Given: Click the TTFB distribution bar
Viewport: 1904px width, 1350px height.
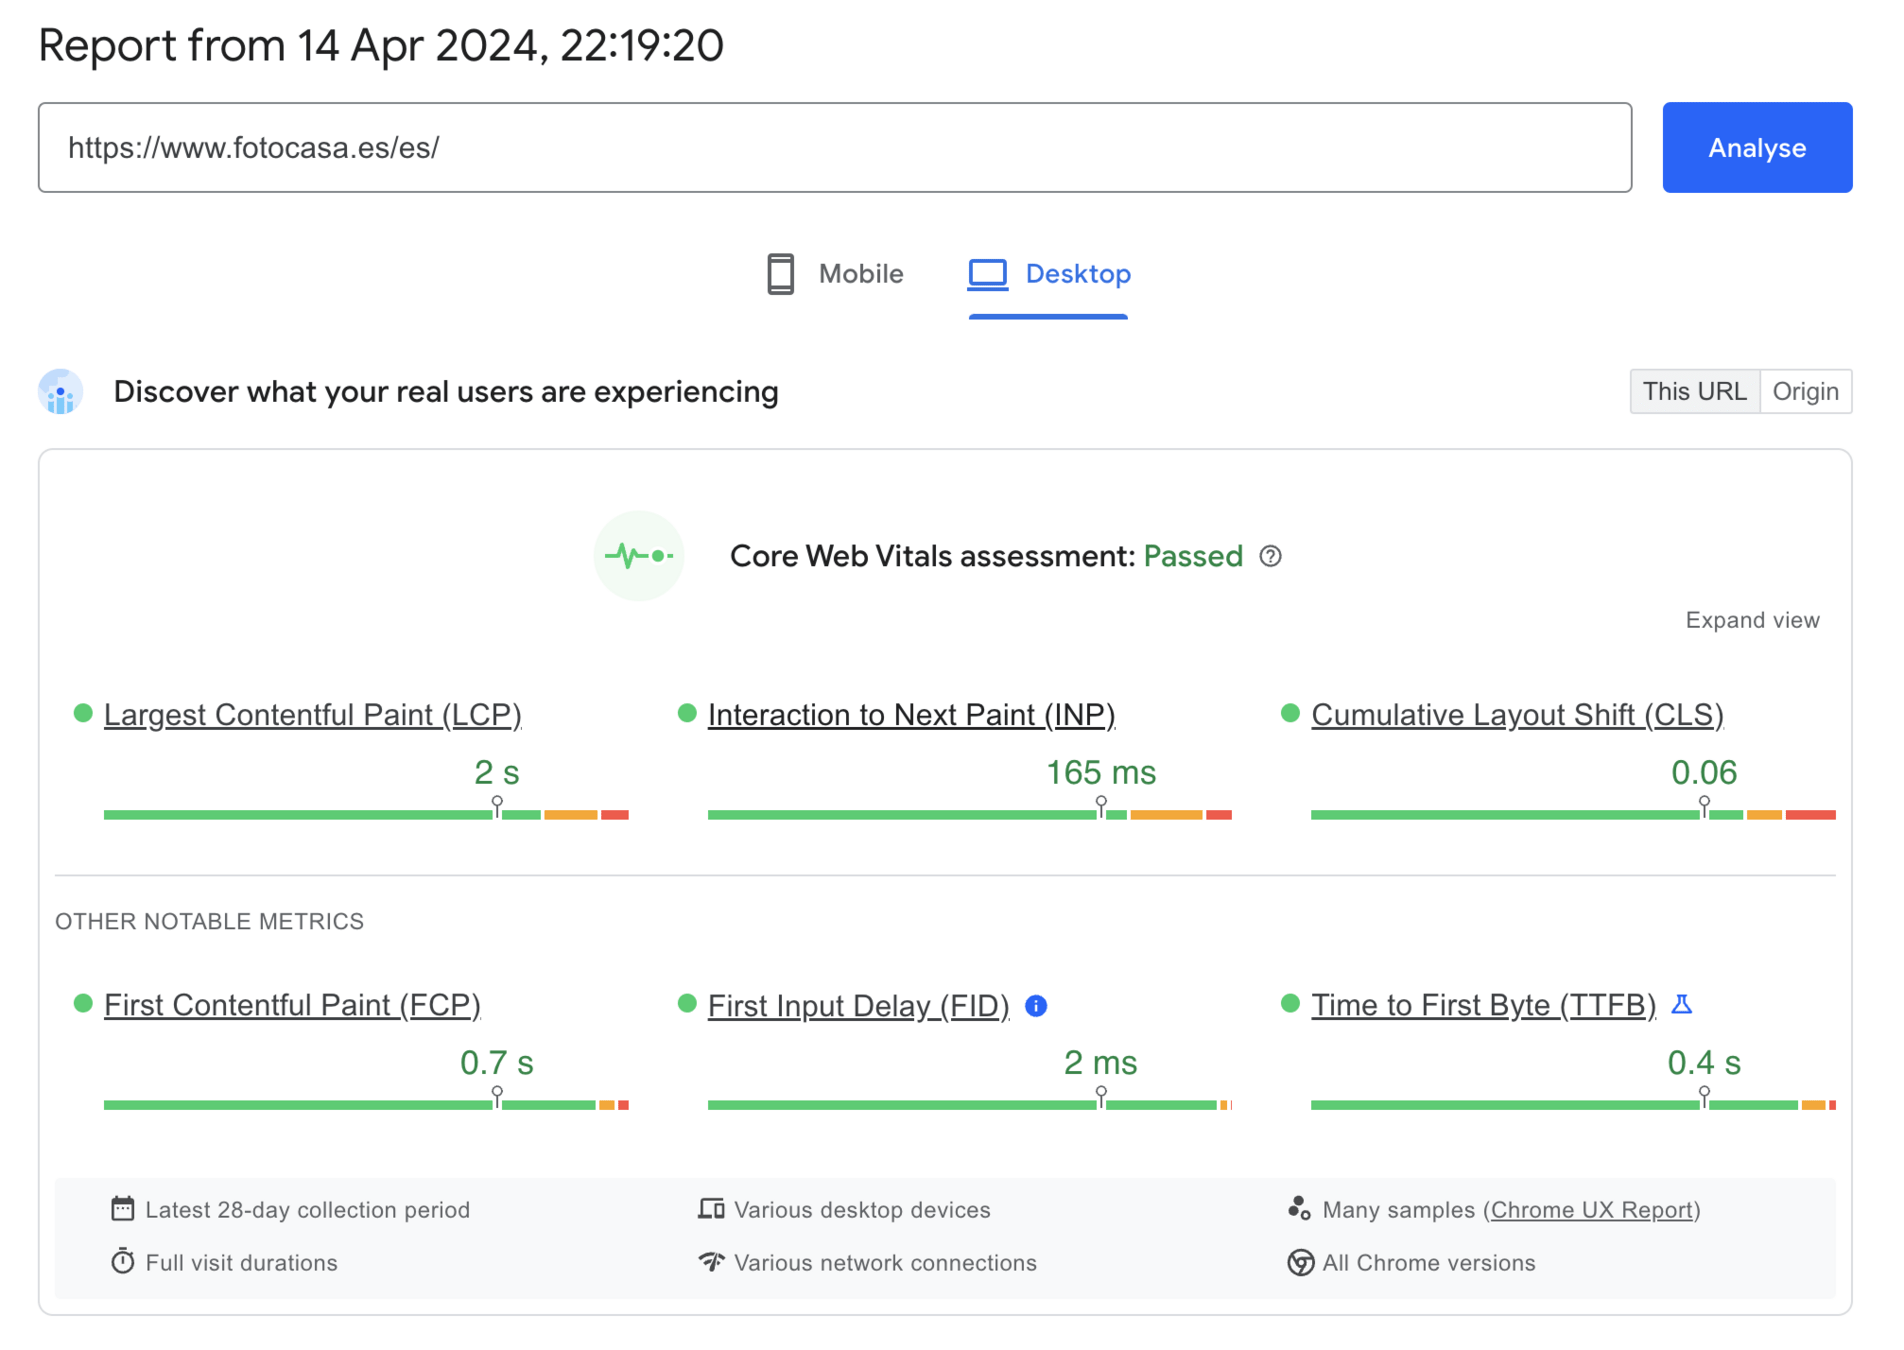Looking at the screenshot, I should point(1573,1105).
